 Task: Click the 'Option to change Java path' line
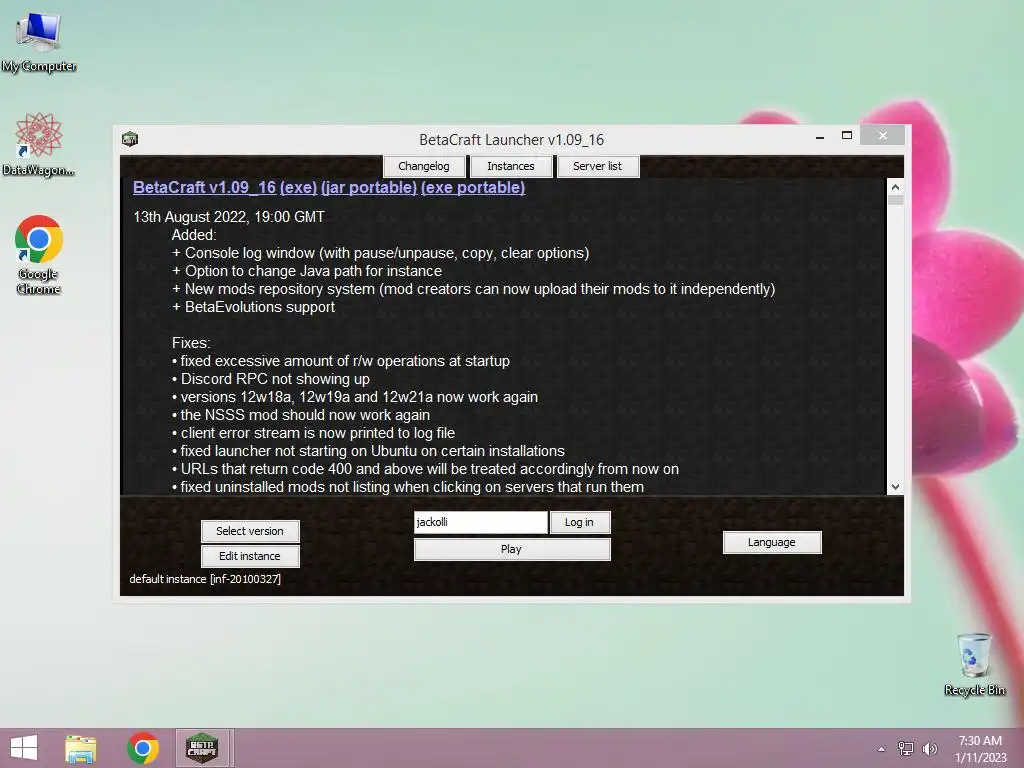[x=307, y=271]
